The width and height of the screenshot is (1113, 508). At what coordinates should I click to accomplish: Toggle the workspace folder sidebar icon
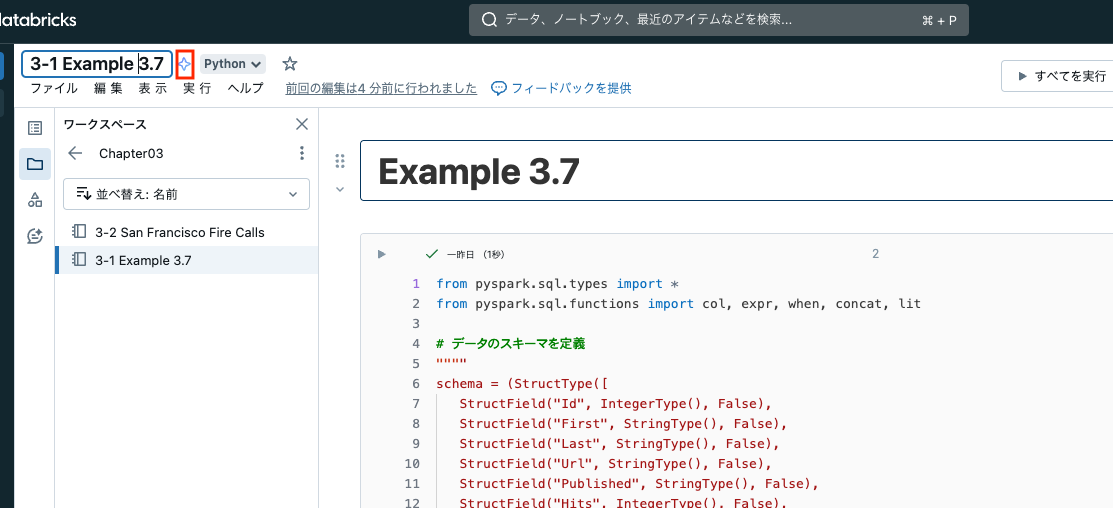point(35,165)
